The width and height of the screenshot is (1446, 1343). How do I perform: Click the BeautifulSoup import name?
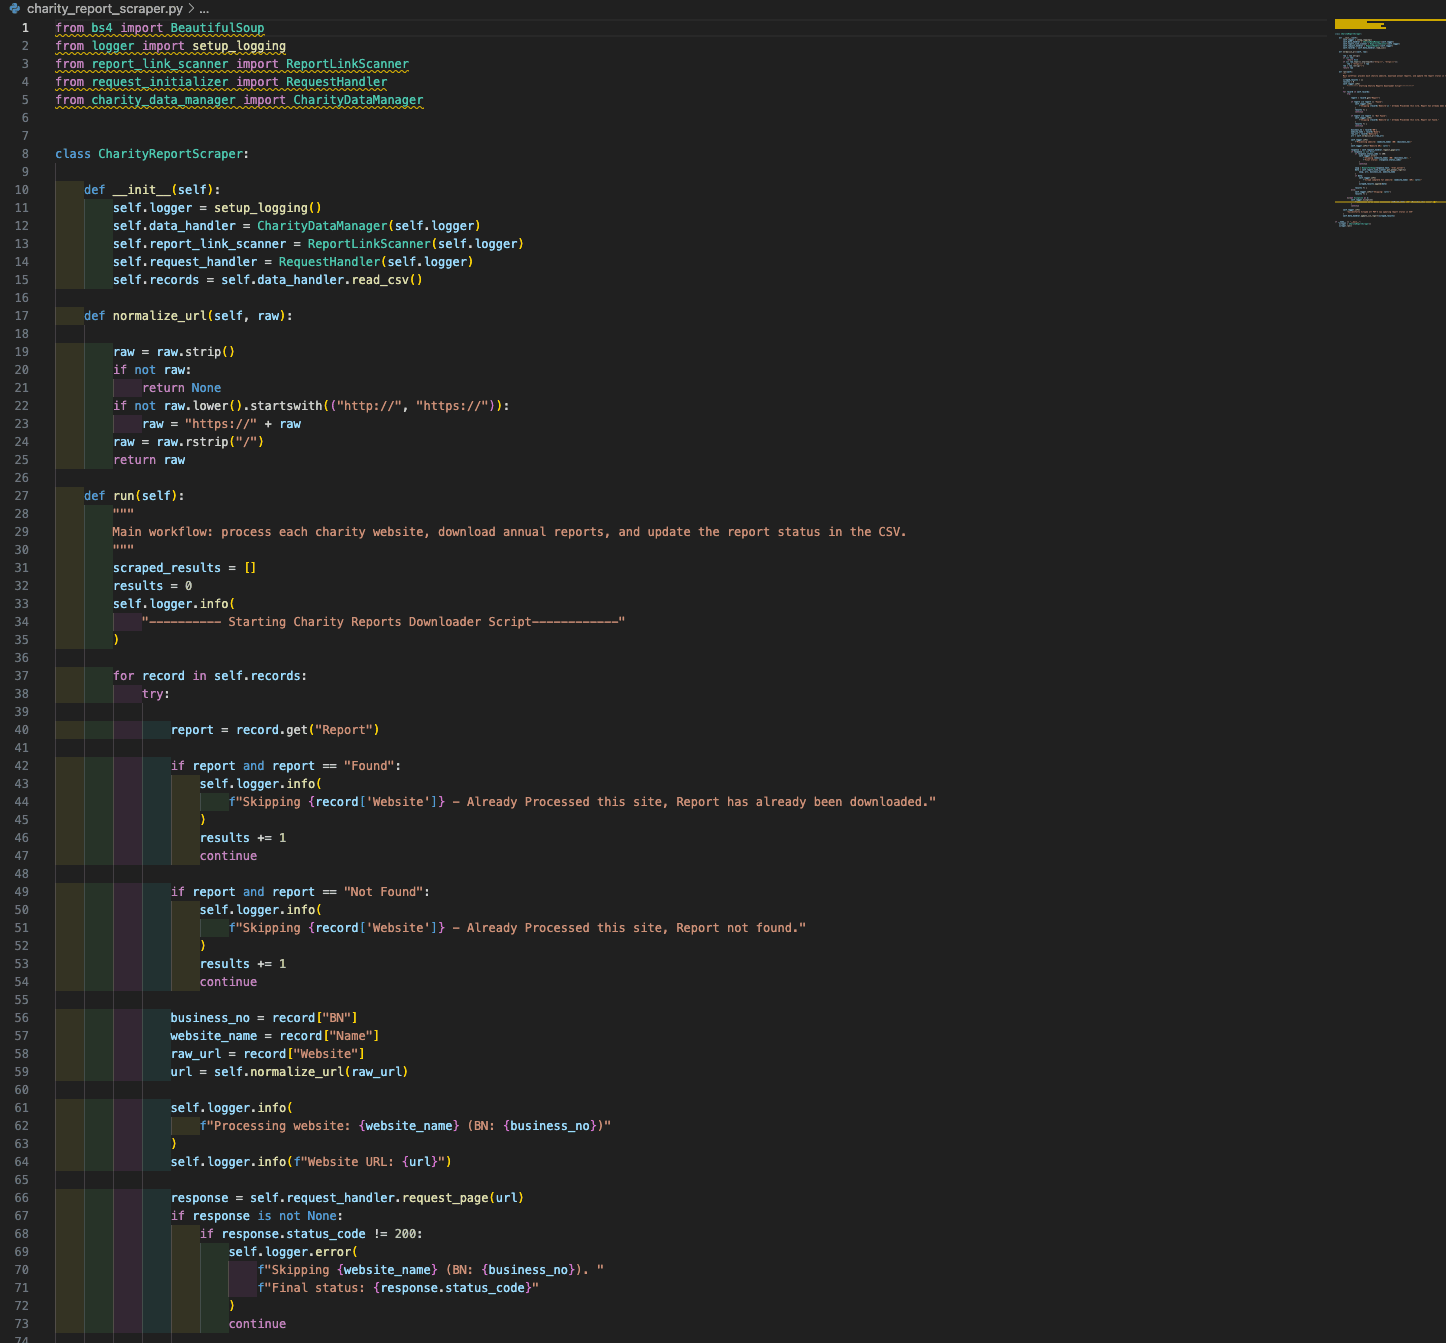click(x=217, y=28)
